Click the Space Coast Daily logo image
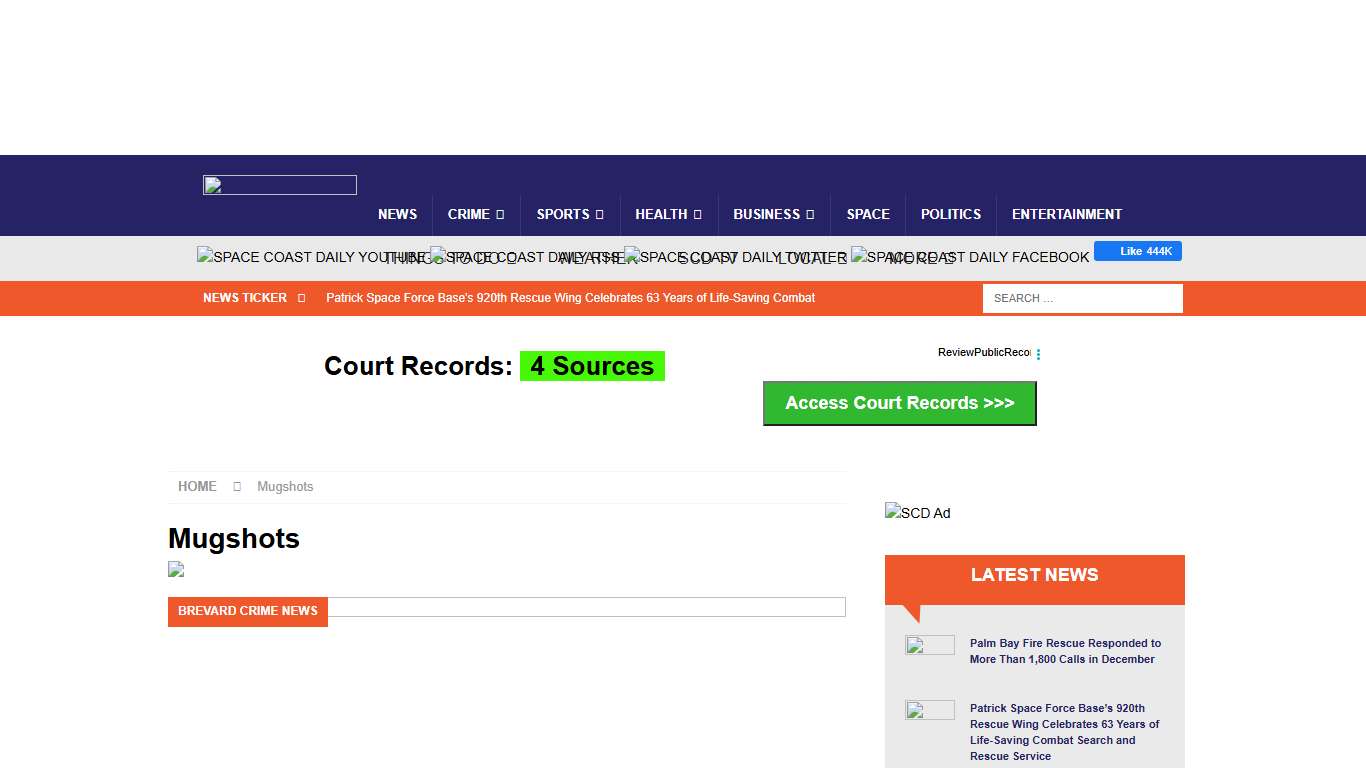The width and height of the screenshot is (1366, 768). 280,185
